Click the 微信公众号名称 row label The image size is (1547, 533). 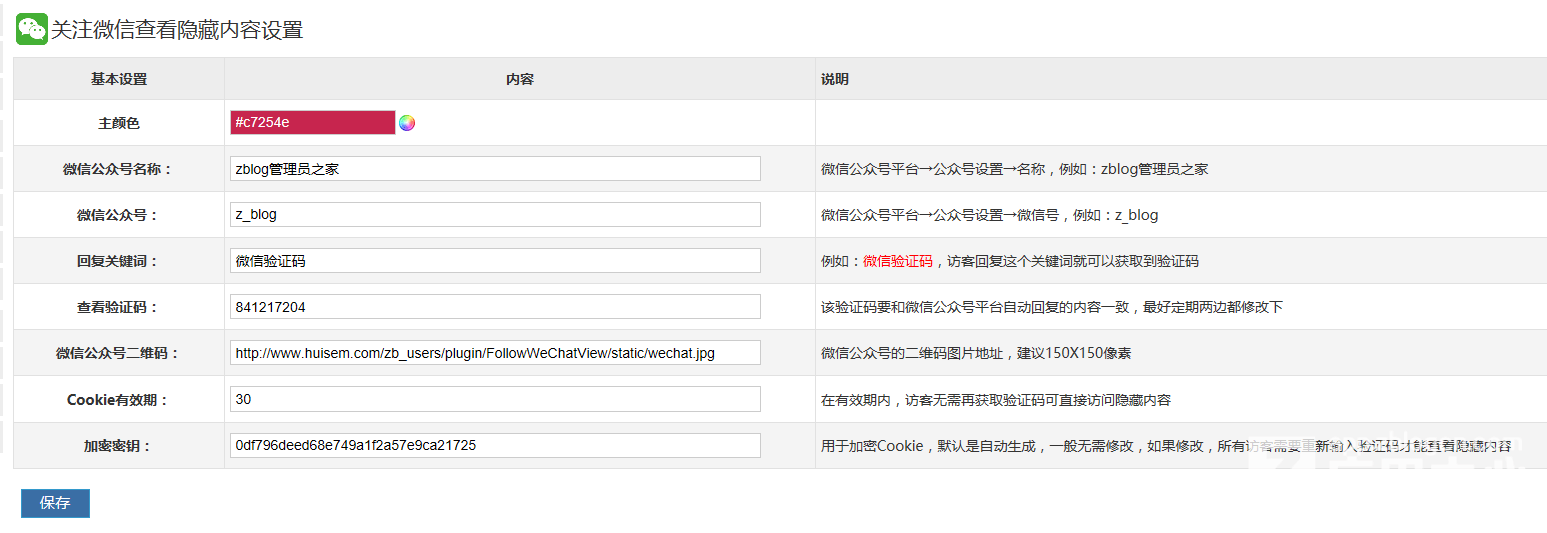(118, 169)
